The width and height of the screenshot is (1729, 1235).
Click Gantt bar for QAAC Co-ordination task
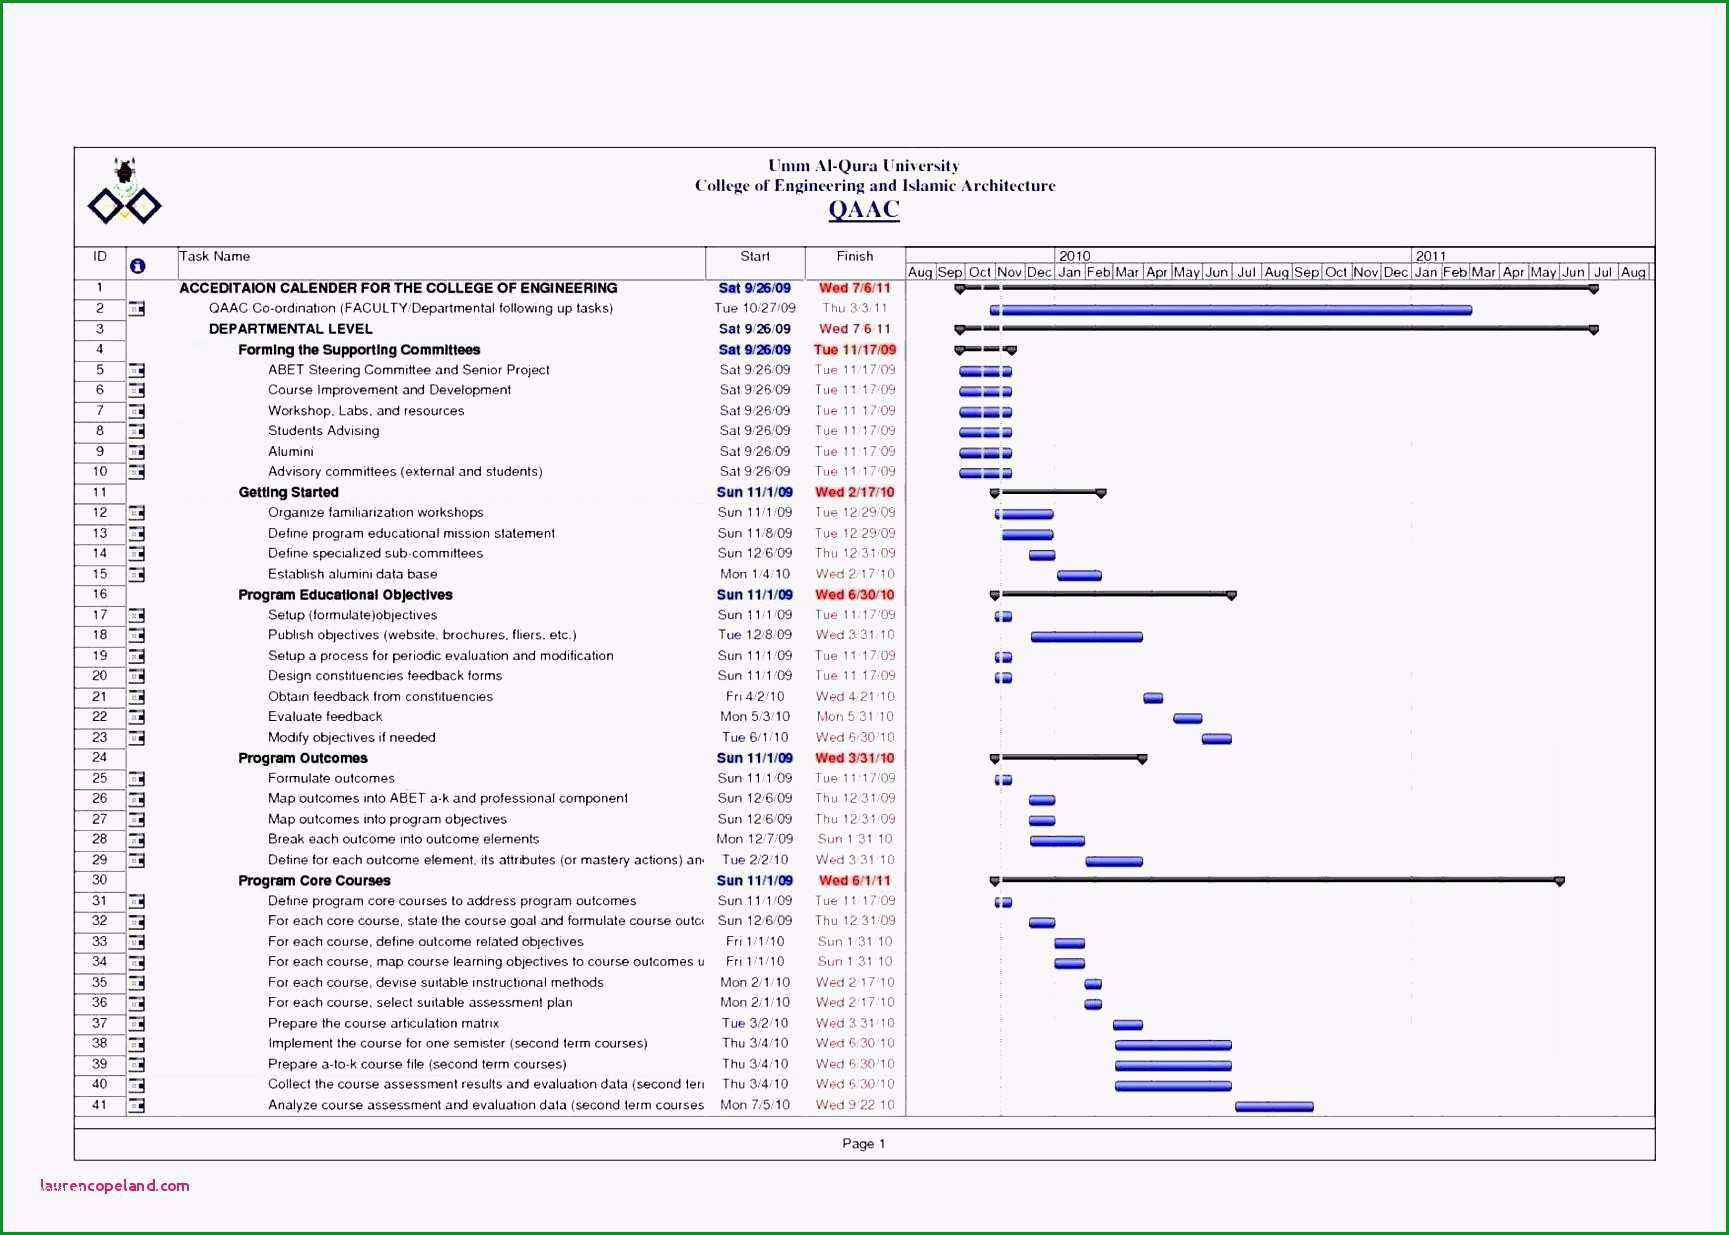point(1231,311)
